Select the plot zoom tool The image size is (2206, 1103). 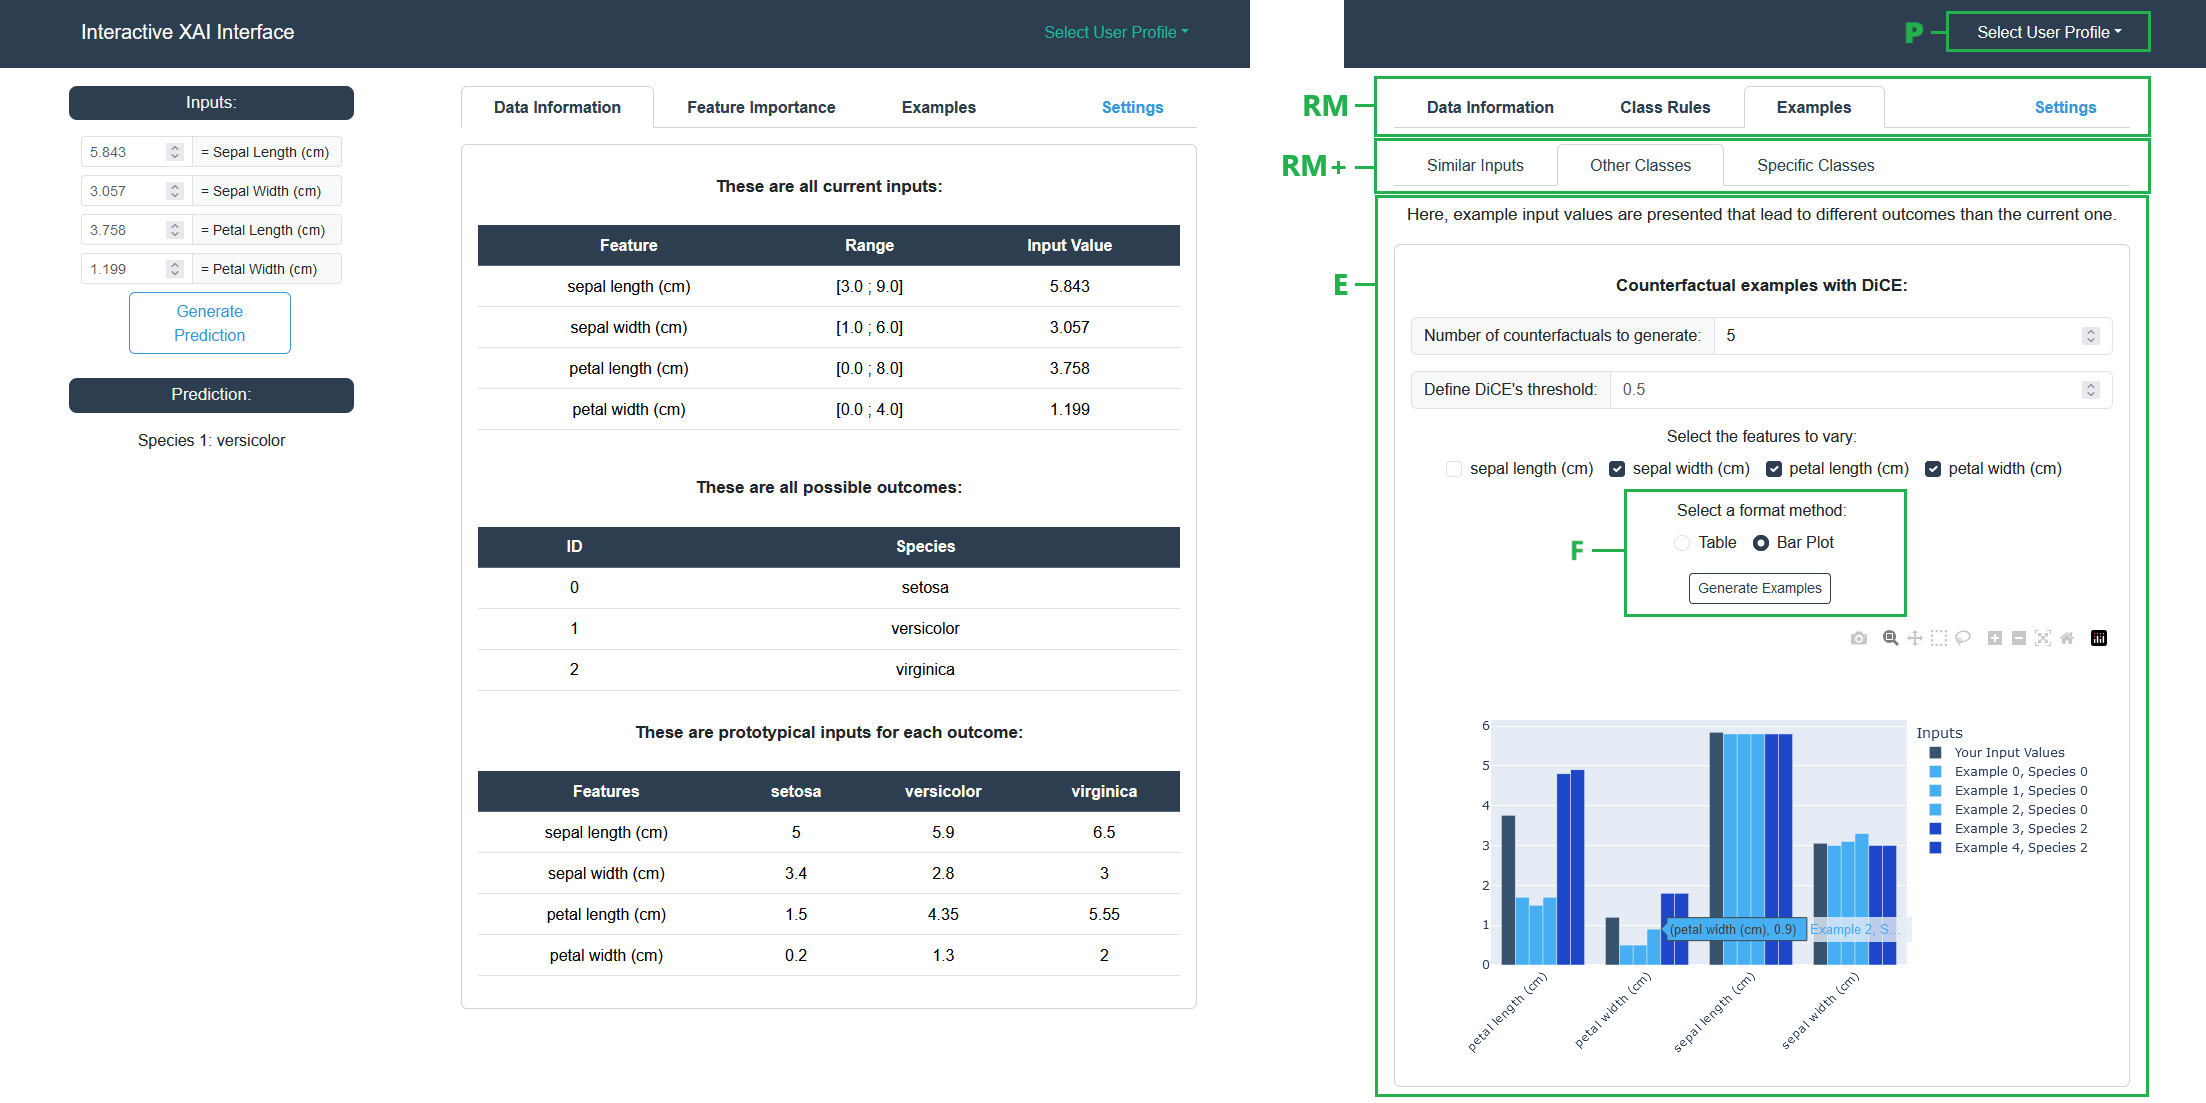tap(1890, 638)
